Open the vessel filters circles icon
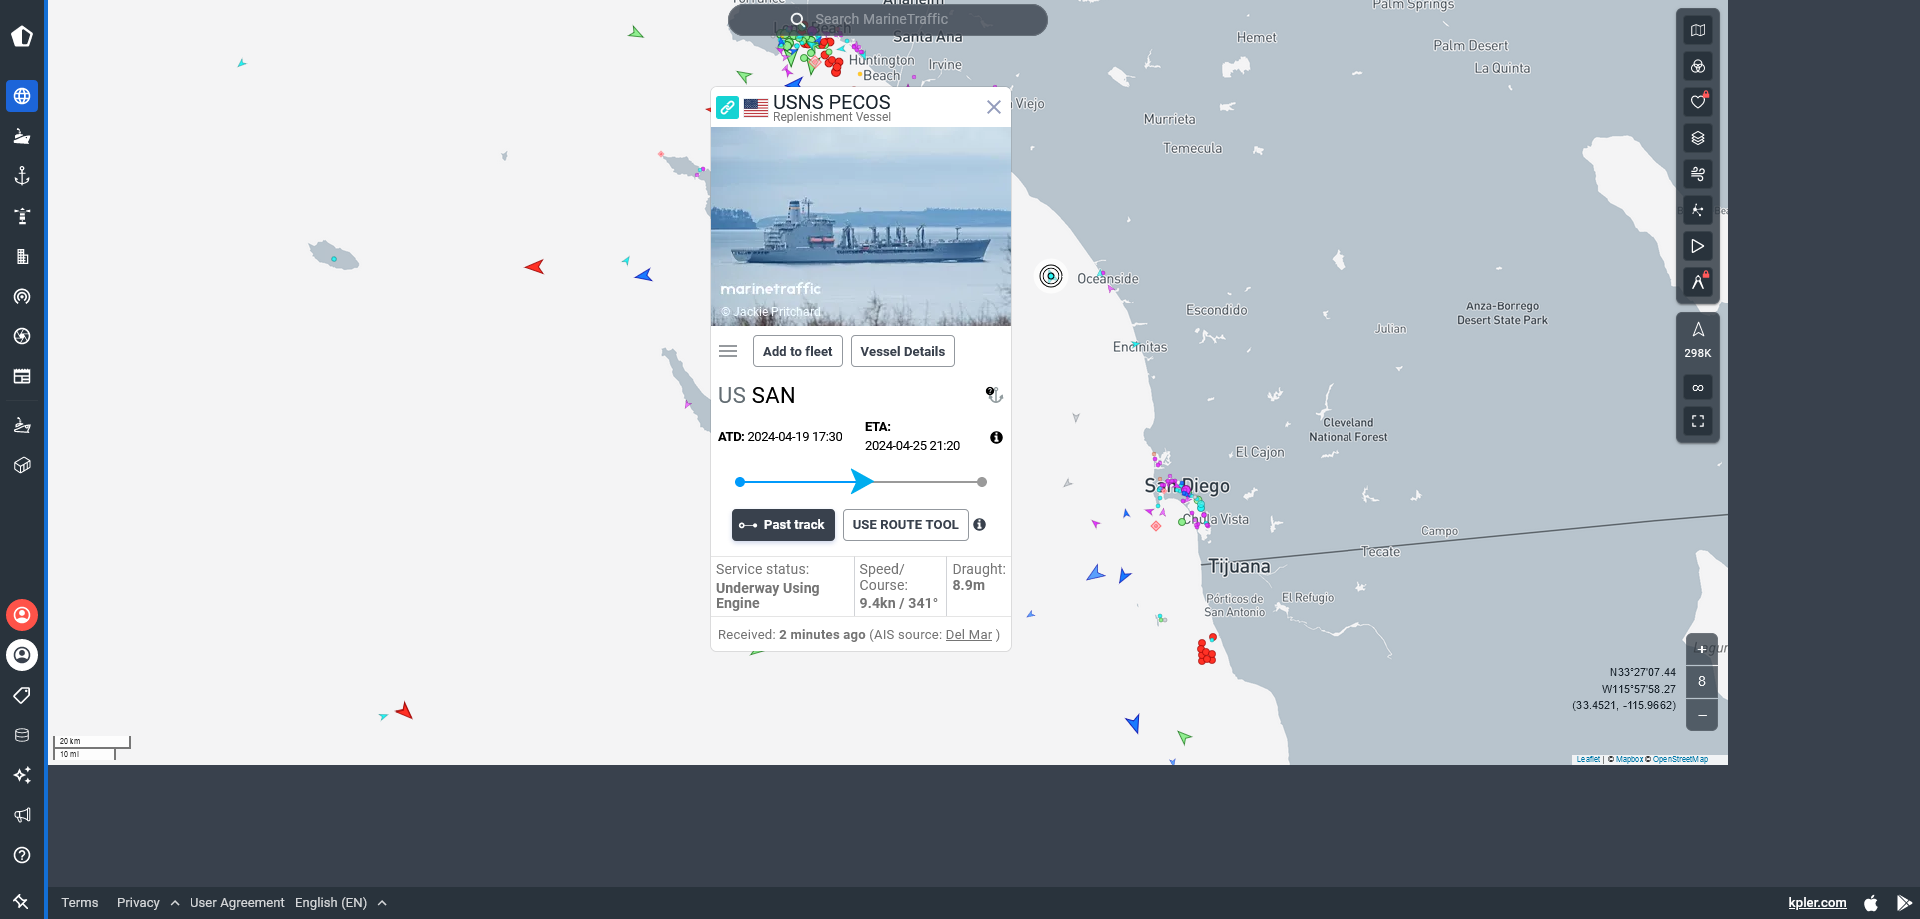1920x919 pixels. point(1698,66)
